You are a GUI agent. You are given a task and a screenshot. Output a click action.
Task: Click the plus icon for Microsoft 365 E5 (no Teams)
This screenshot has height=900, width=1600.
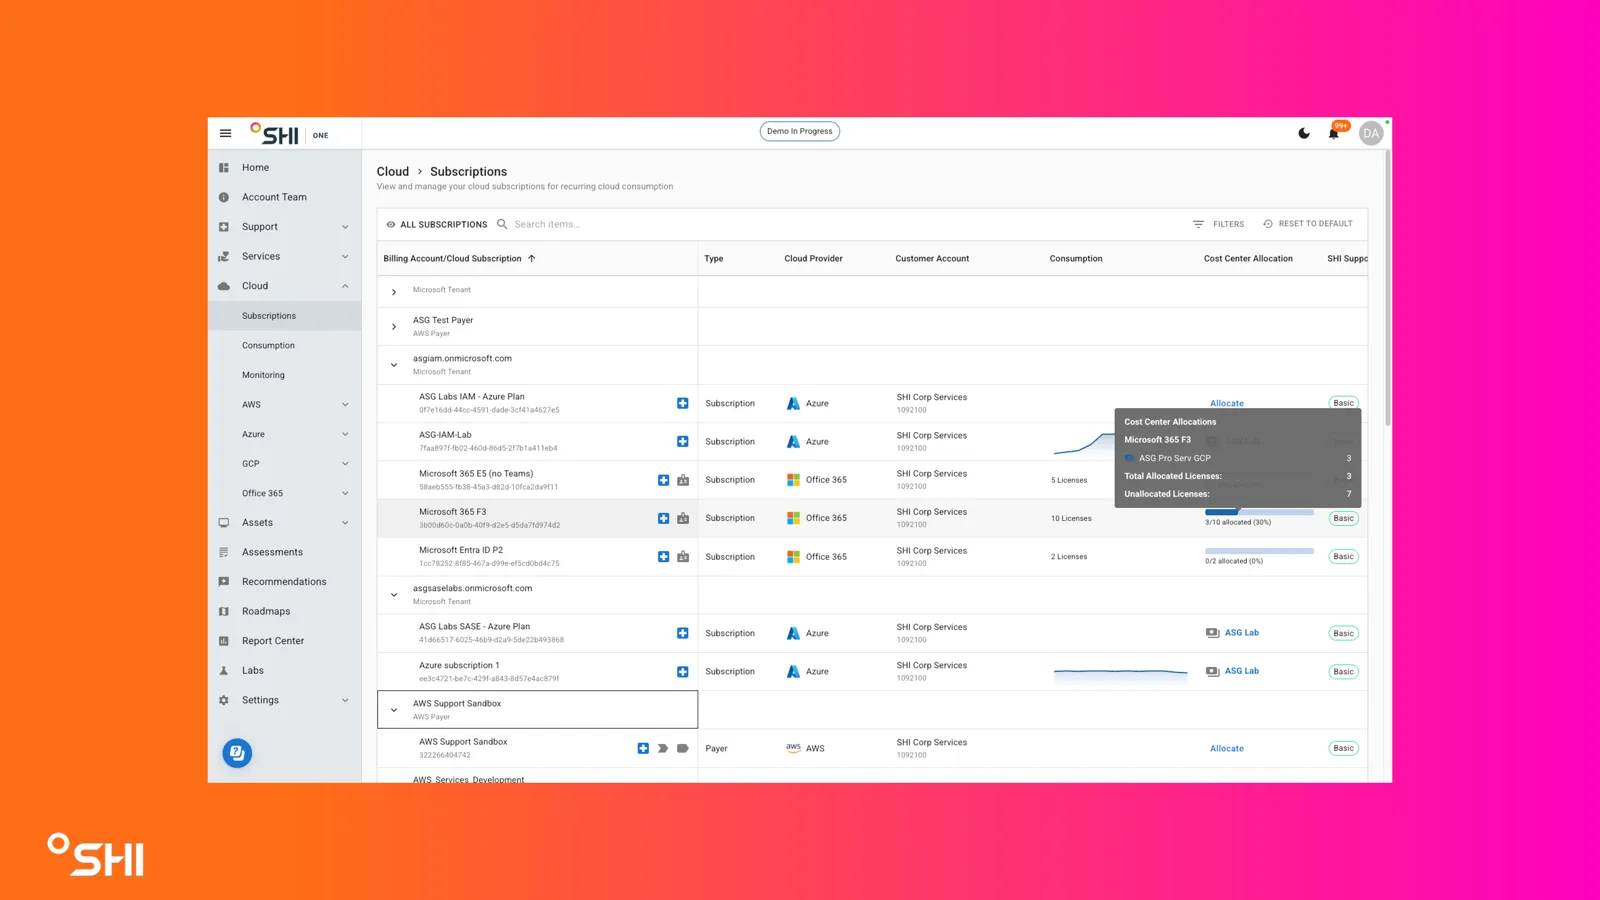point(663,480)
